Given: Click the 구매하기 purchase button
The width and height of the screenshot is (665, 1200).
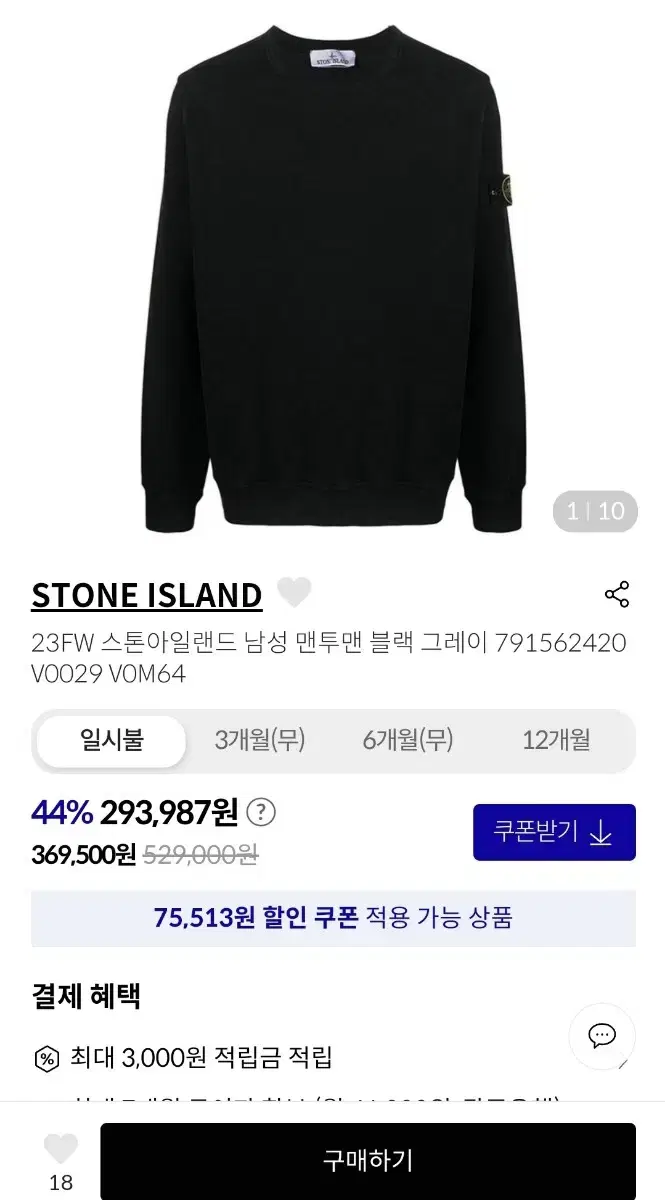Looking at the screenshot, I should tap(368, 1160).
